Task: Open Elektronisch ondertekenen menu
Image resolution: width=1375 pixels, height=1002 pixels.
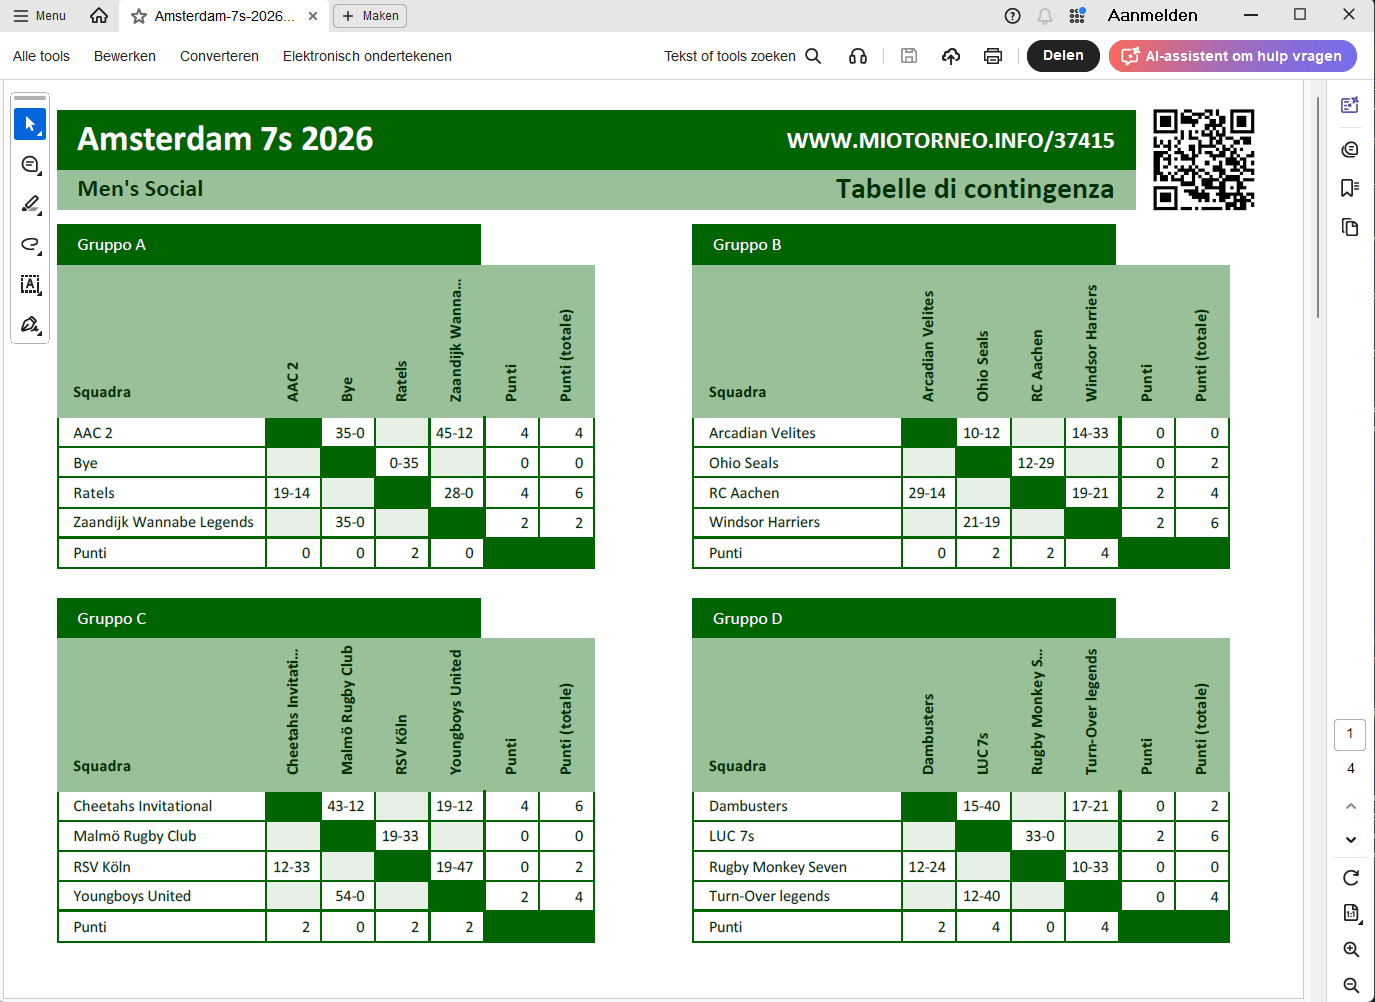Action: click(x=367, y=56)
